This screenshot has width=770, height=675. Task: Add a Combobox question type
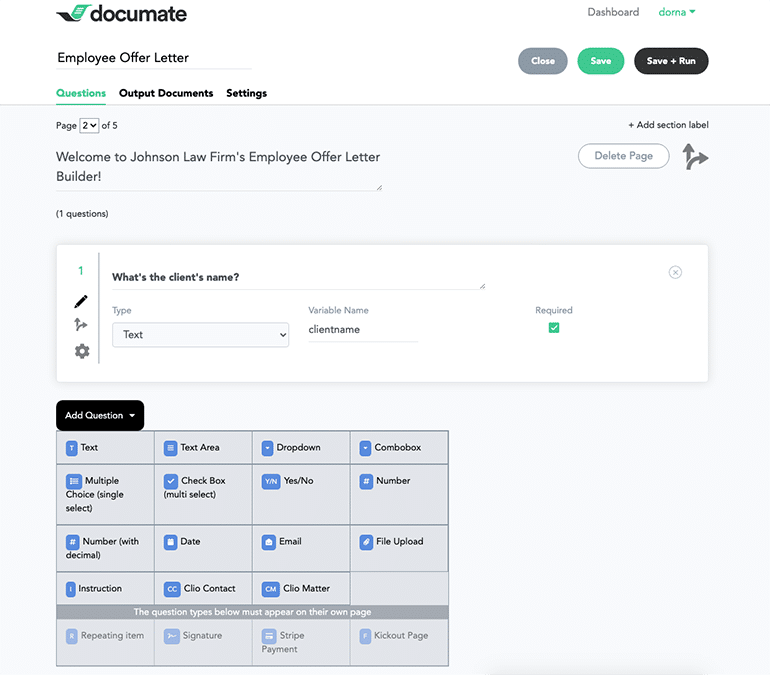tap(399, 447)
